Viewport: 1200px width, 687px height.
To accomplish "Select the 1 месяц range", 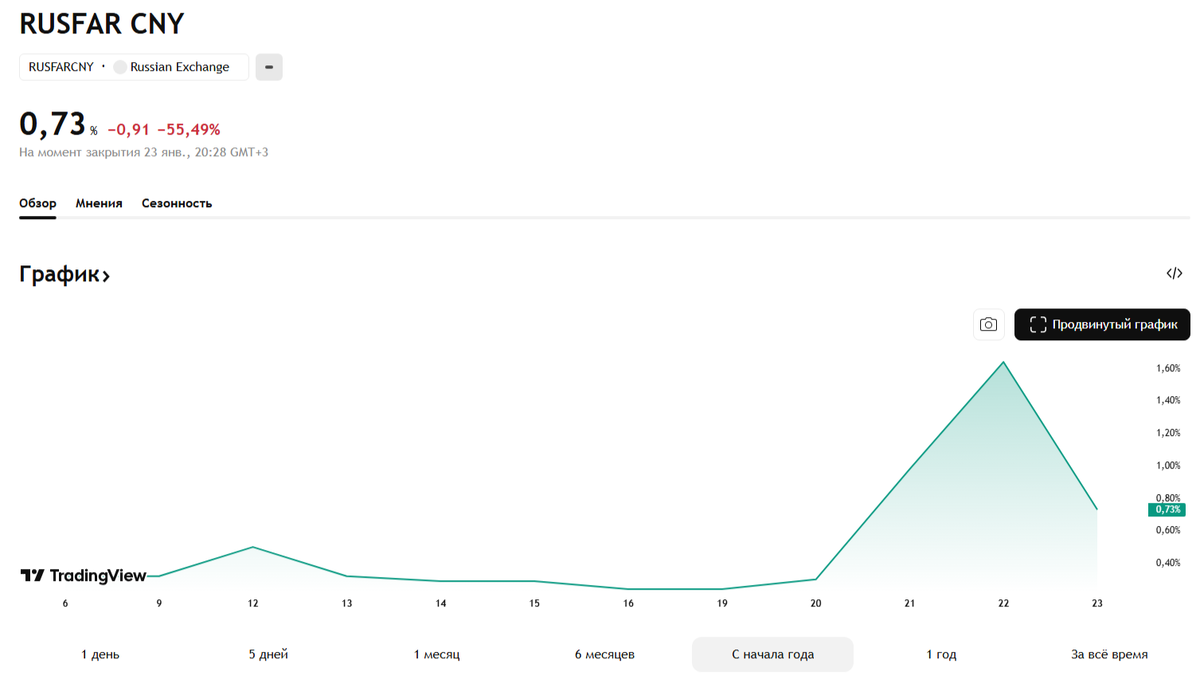I will tap(437, 654).
